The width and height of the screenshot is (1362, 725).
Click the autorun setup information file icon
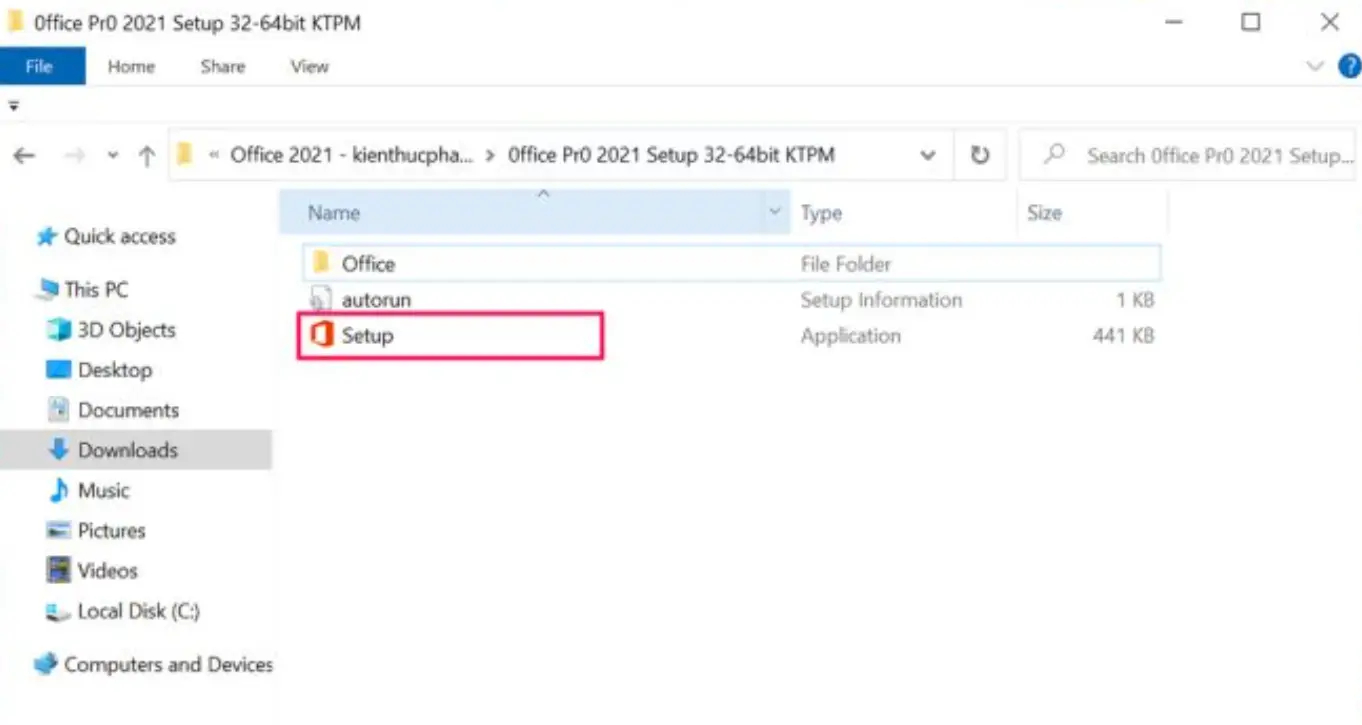(x=321, y=299)
